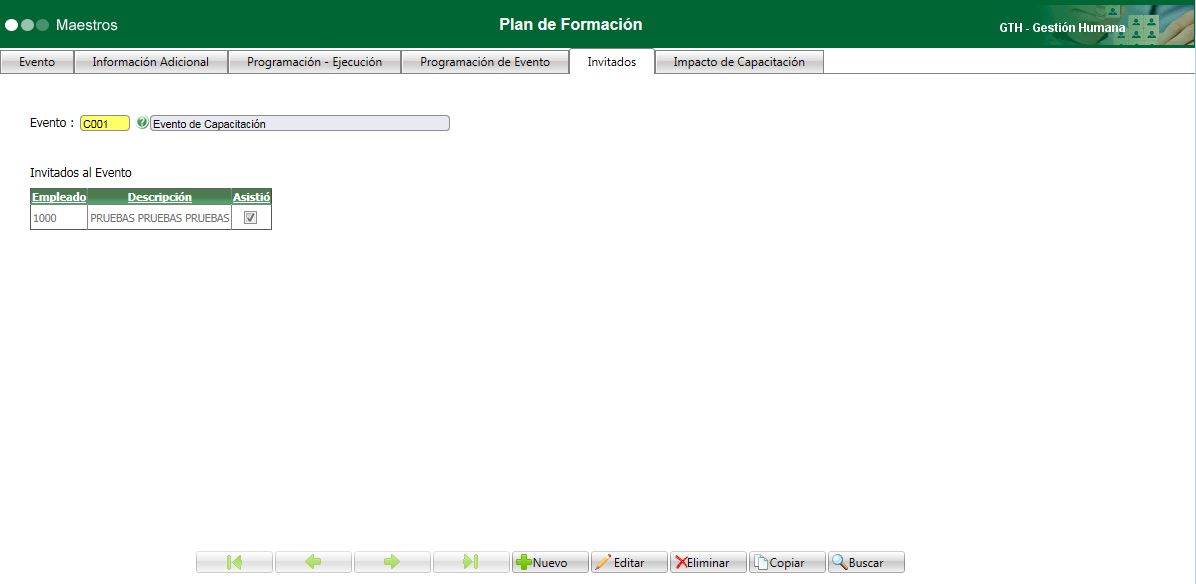This screenshot has width=1196, height=584.
Task: Click the green help icon beside Evento code
Action: click(142, 123)
